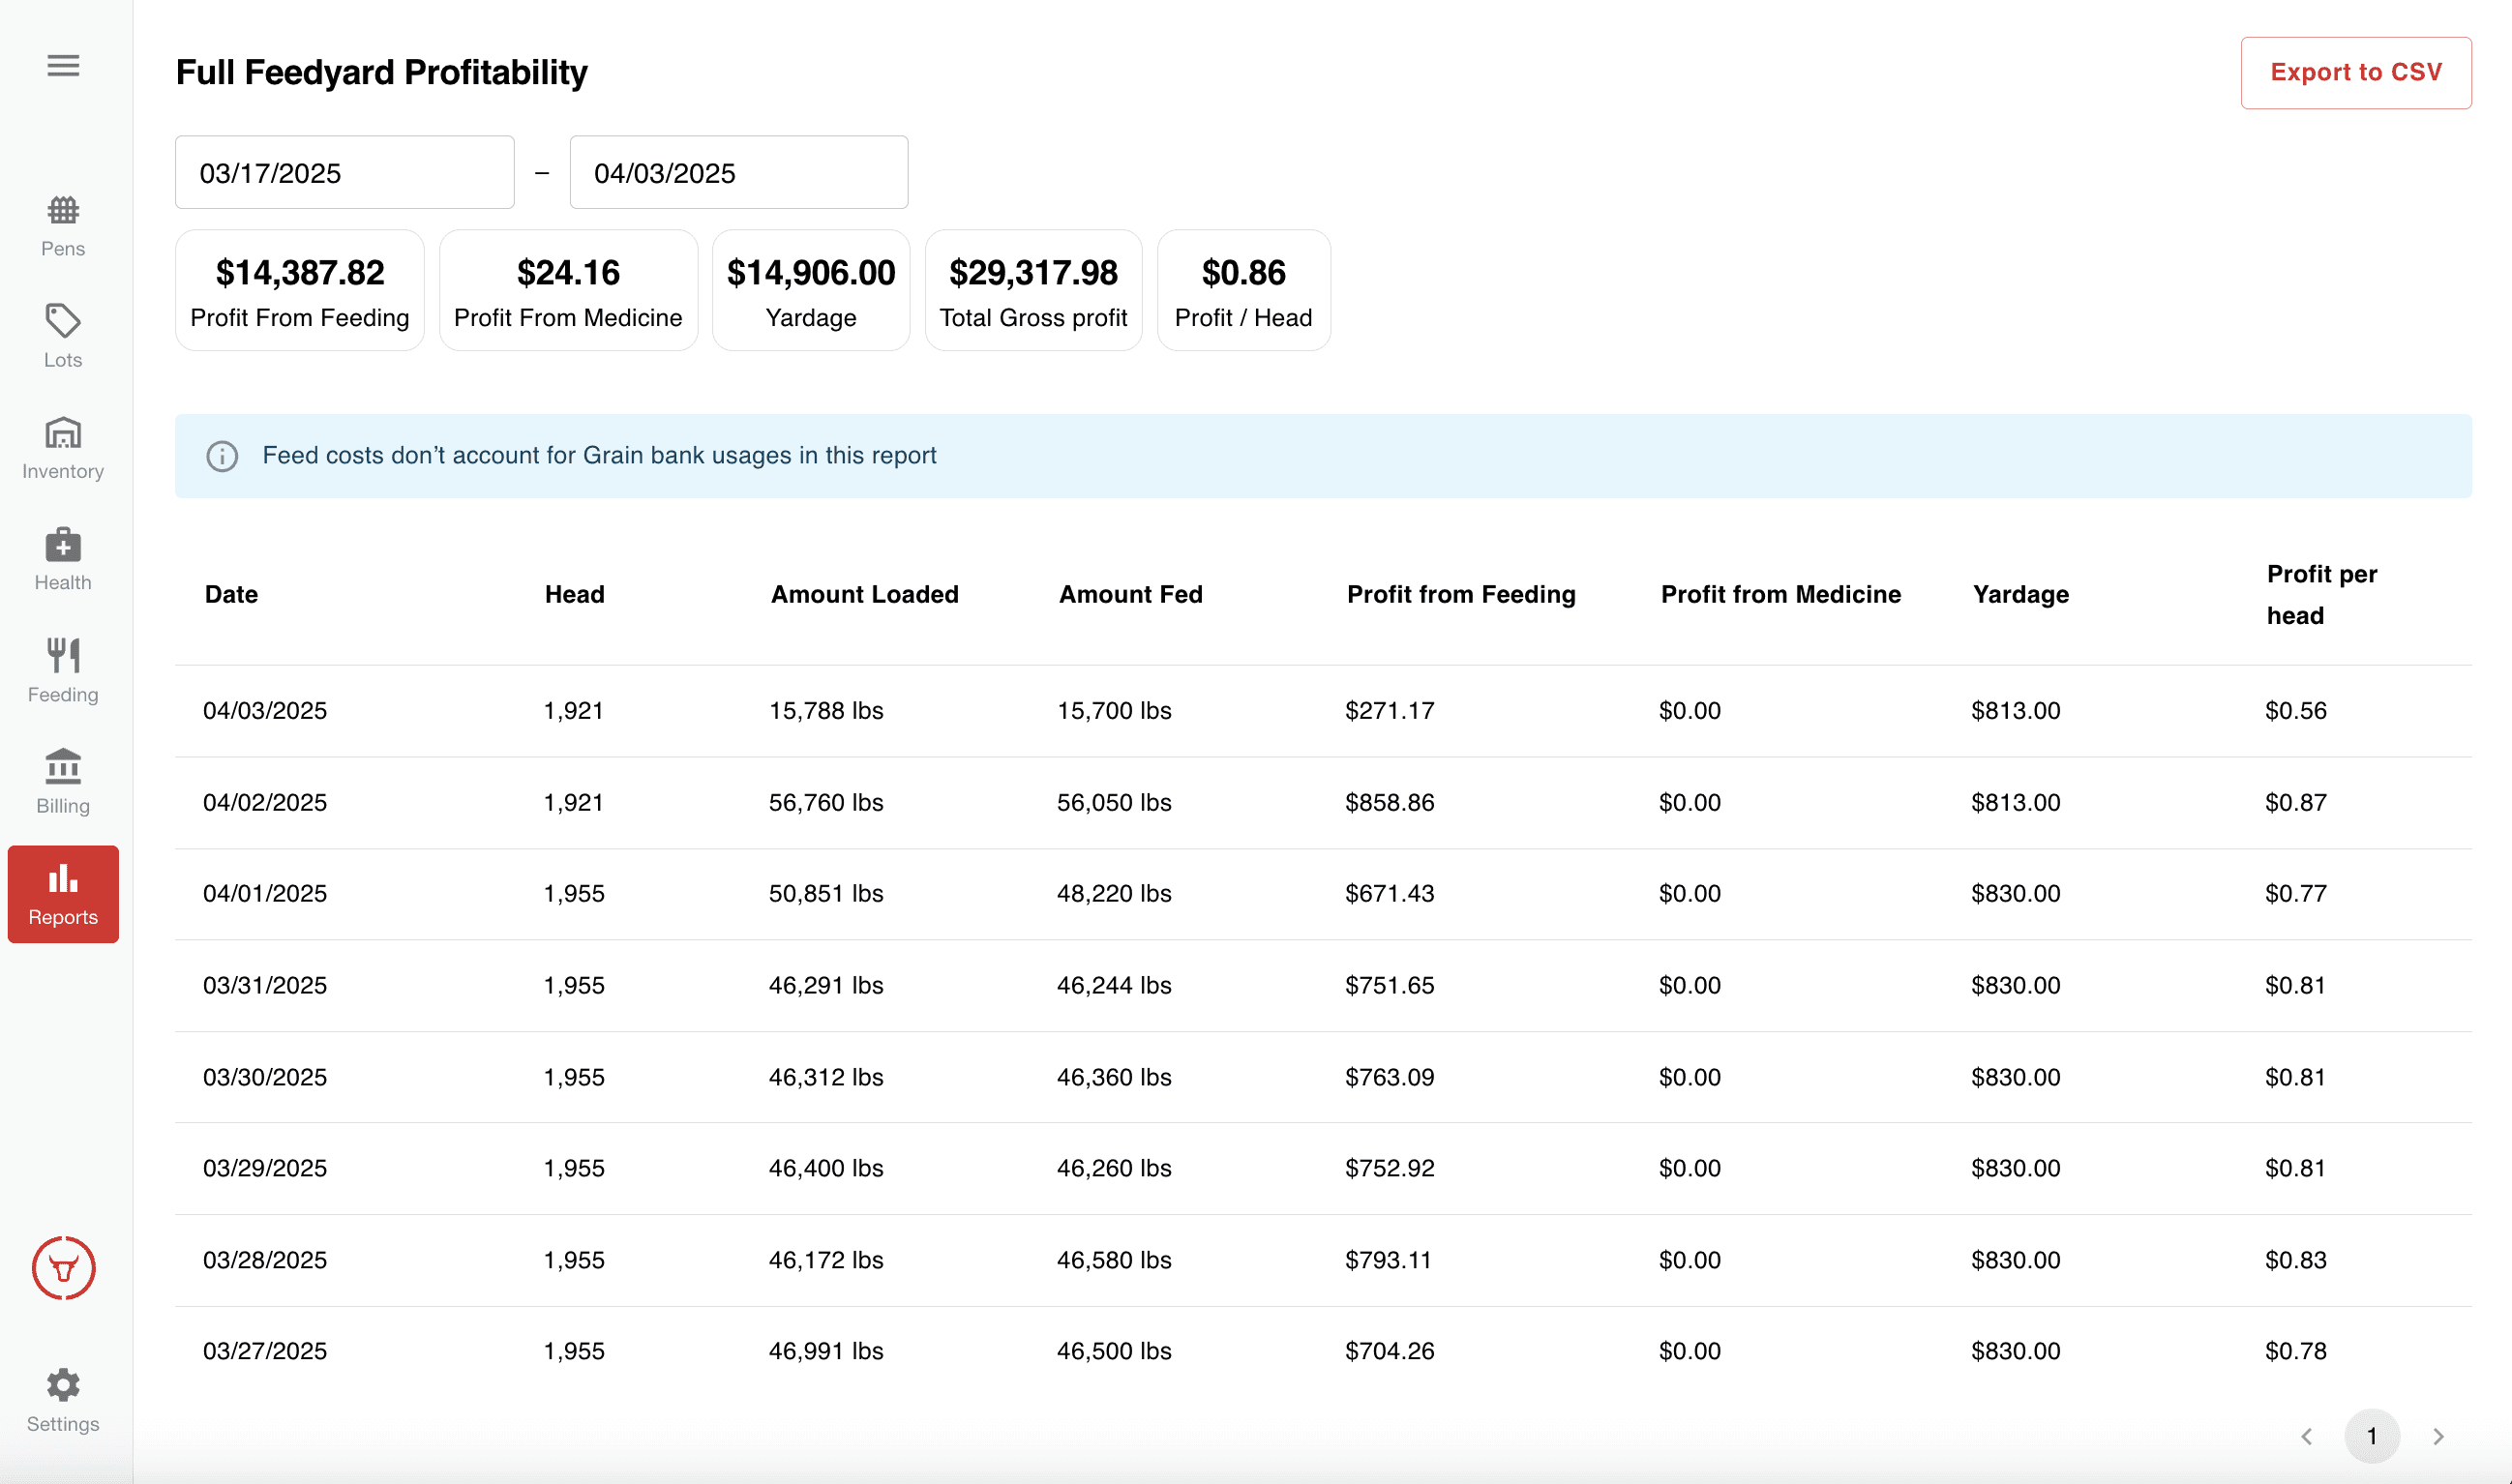2512x1484 pixels.
Task: Open Feeding fork and knife icon
Action: coord(63,656)
